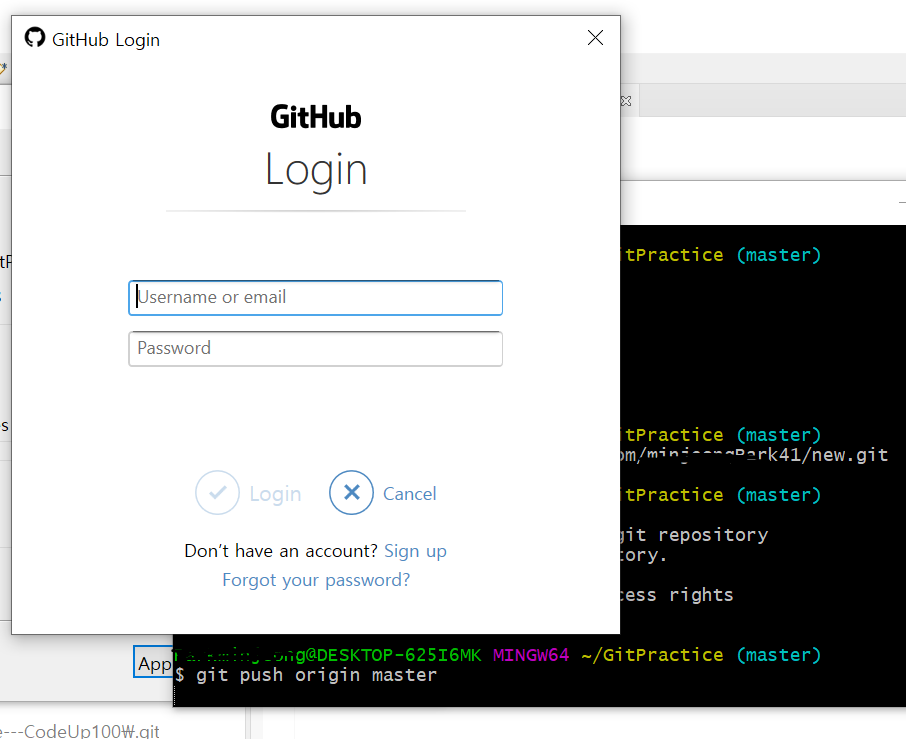This screenshot has width=906, height=739.
Task: Click the 'new.git' URL text in terminal
Action: 849,455
